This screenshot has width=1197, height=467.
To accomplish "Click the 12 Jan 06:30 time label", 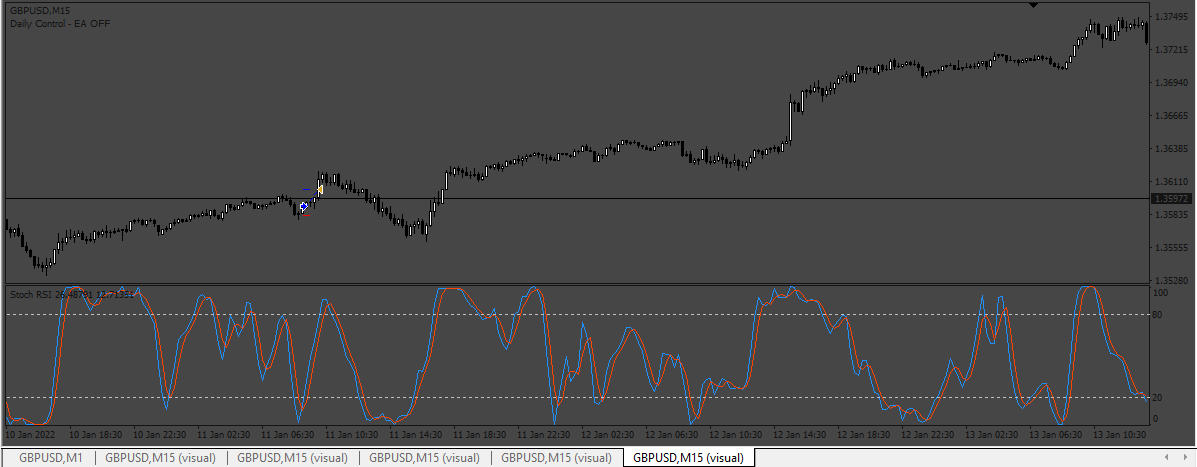I will (673, 434).
